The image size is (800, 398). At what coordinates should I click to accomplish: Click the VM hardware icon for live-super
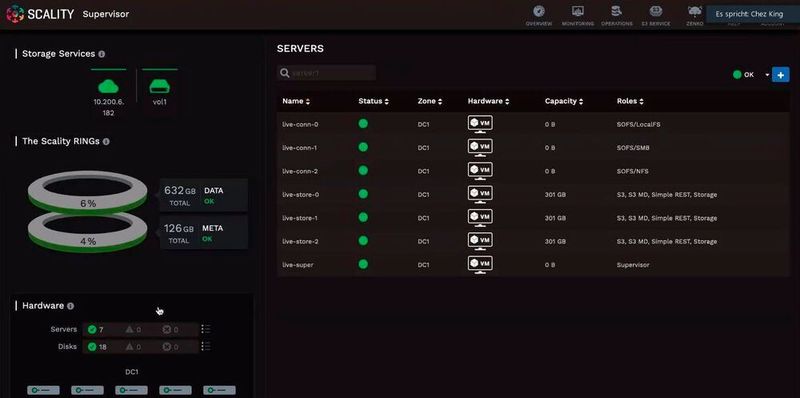480,265
